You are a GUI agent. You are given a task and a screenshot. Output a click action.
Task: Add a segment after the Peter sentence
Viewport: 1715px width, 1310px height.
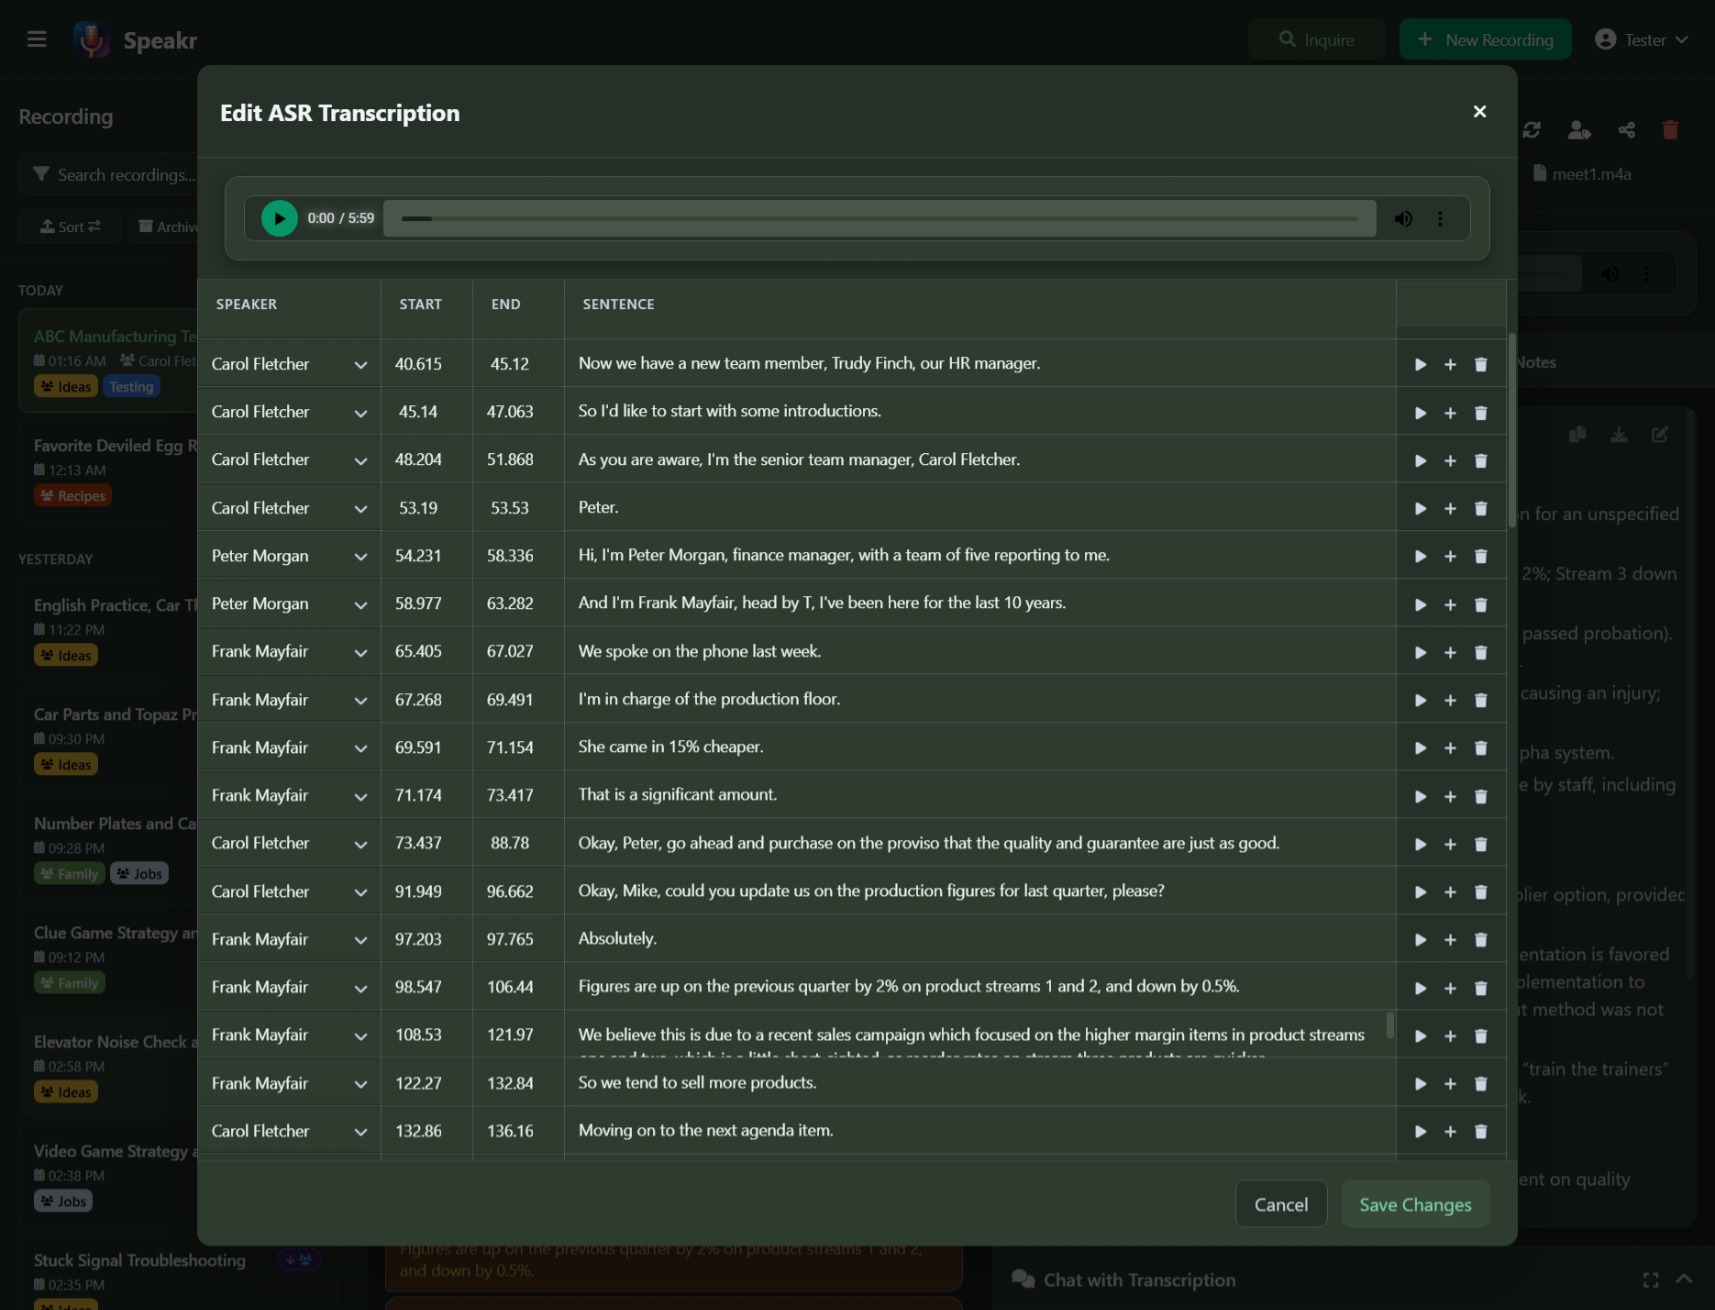(x=1451, y=508)
